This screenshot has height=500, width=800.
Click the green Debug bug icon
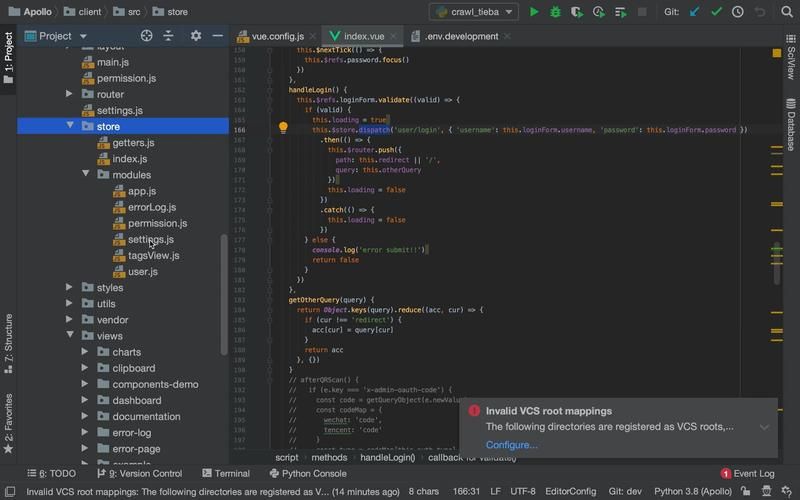(556, 12)
